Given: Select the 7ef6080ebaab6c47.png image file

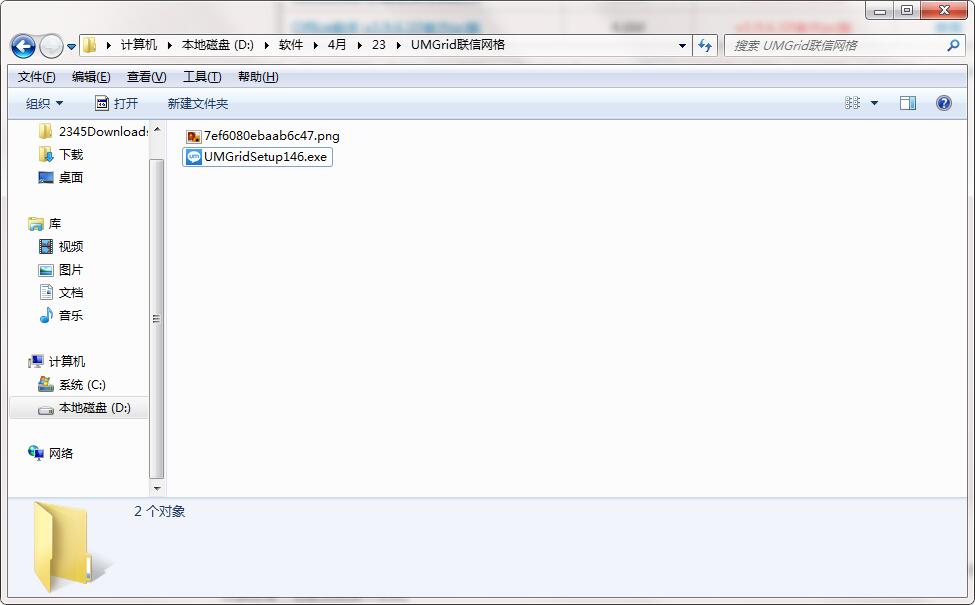Looking at the screenshot, I should tap(271, 136).
